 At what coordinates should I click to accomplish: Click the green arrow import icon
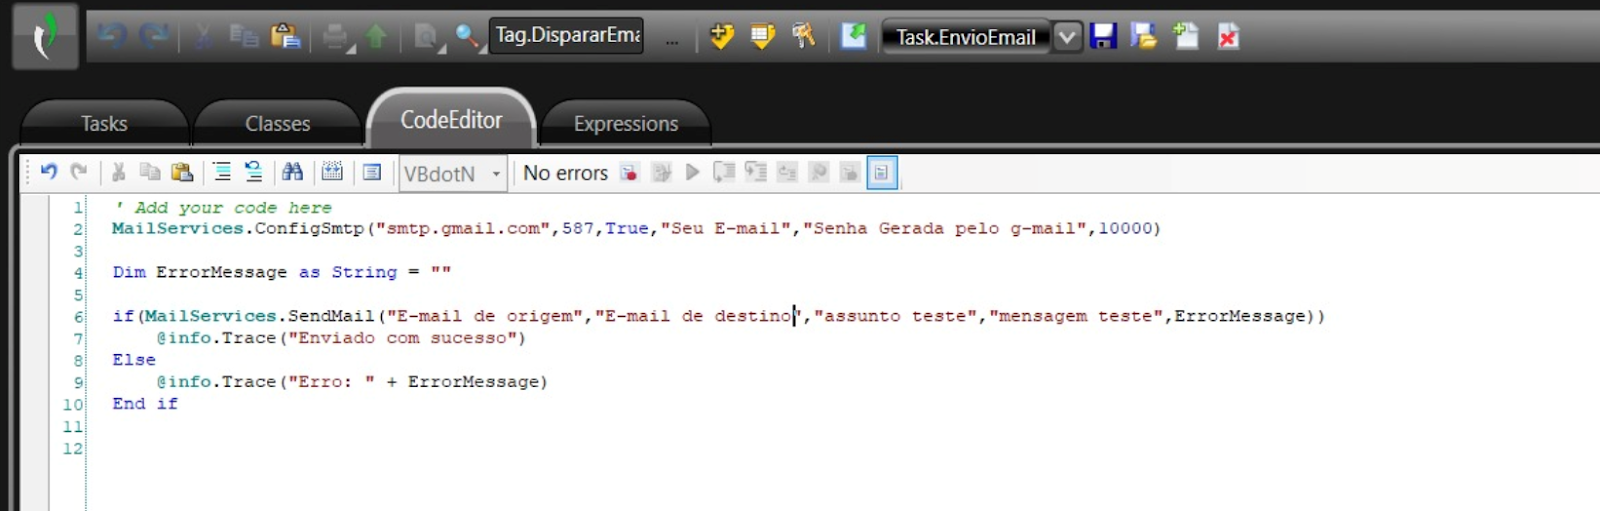(x=853, y=37)
